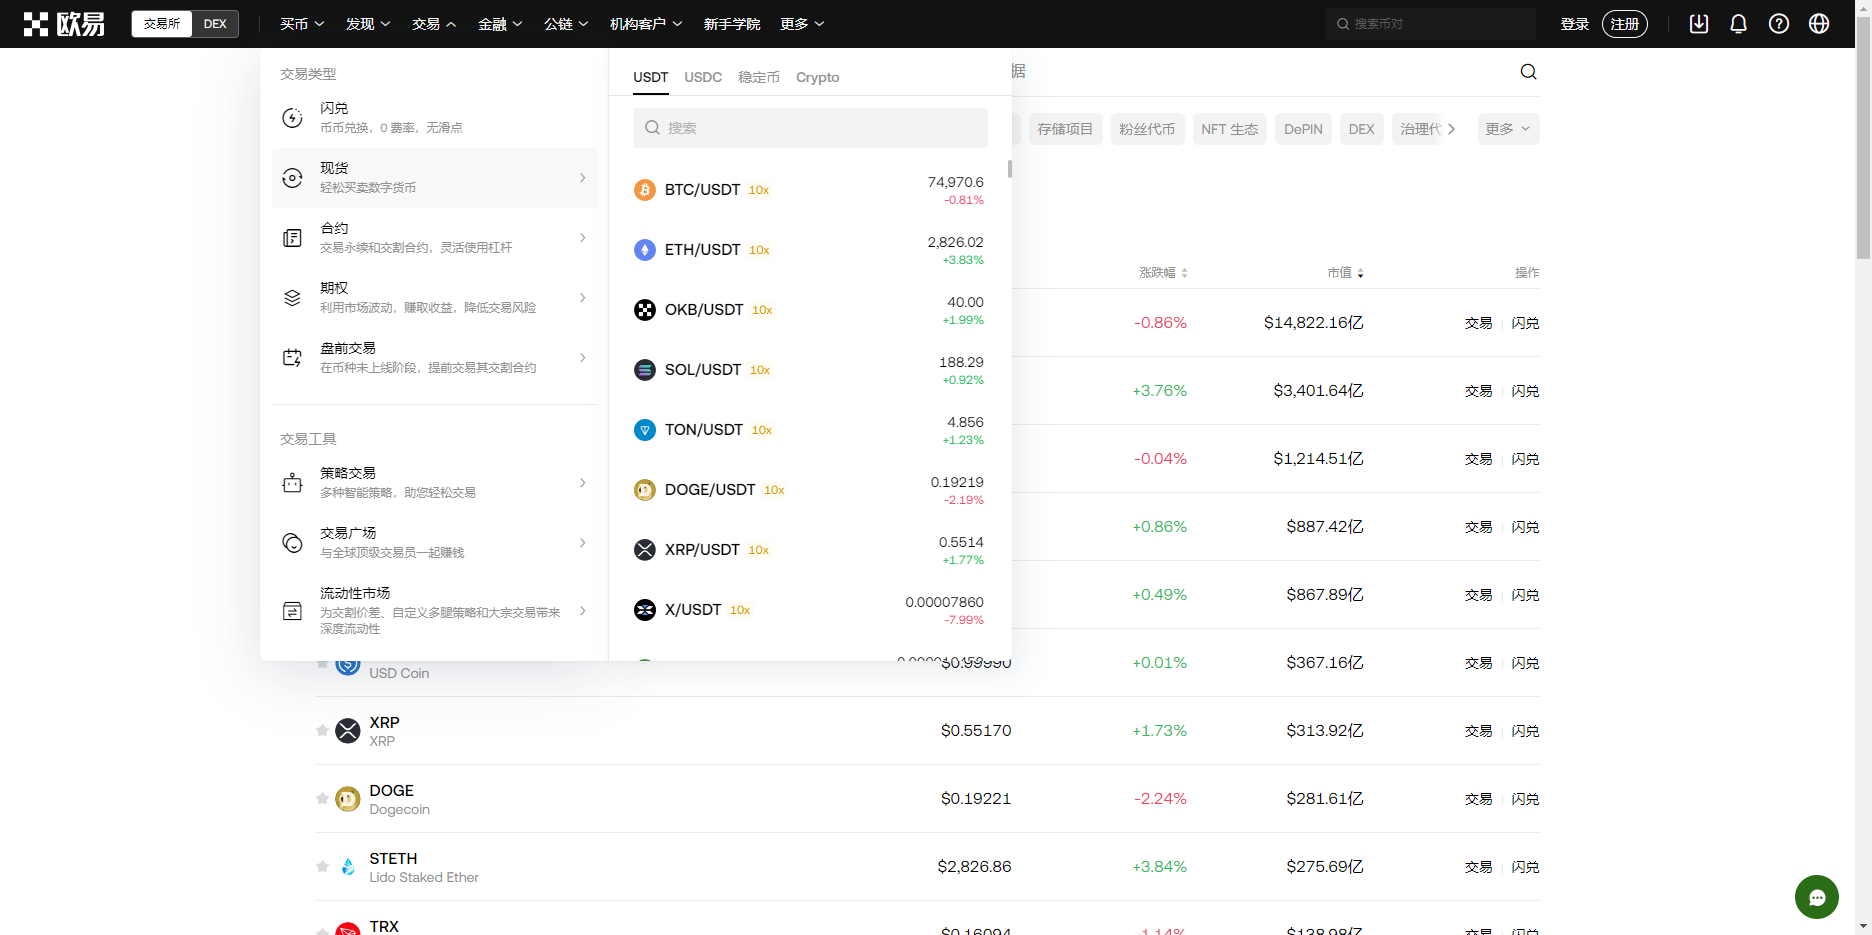1872x935 pixels.
Task: Click 闪兑 in the DOGE row
Action: click(1525, 799)
